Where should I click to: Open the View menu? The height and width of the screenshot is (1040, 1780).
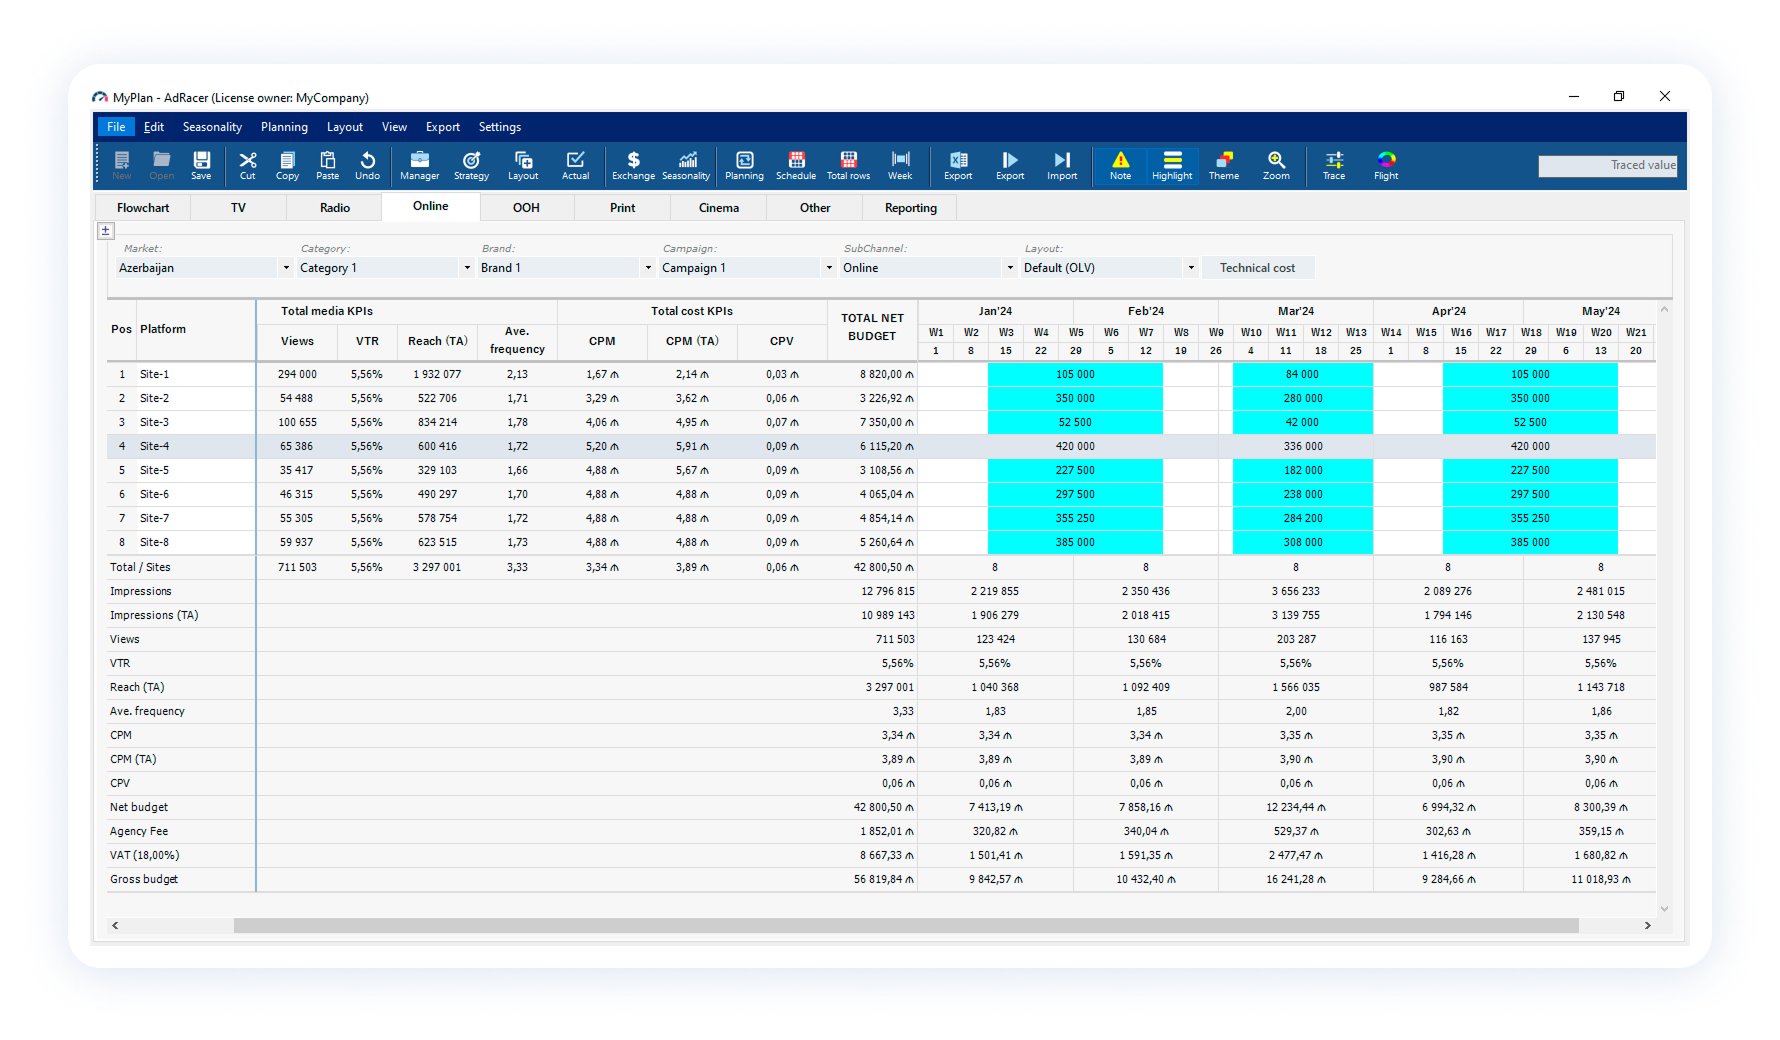click(x=394, y=127)
